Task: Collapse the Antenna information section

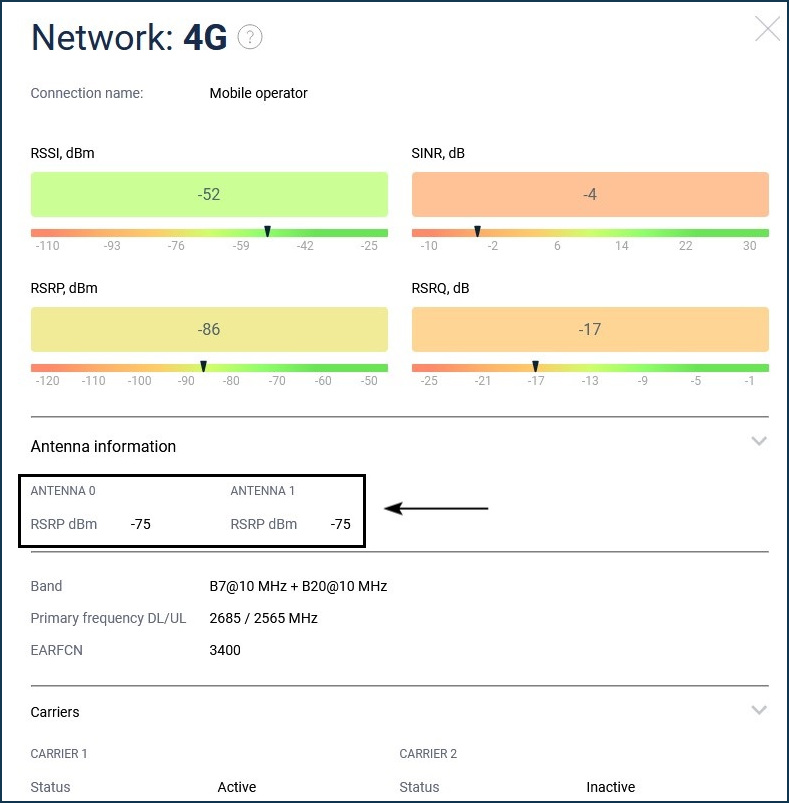Action: coord(759,441)
